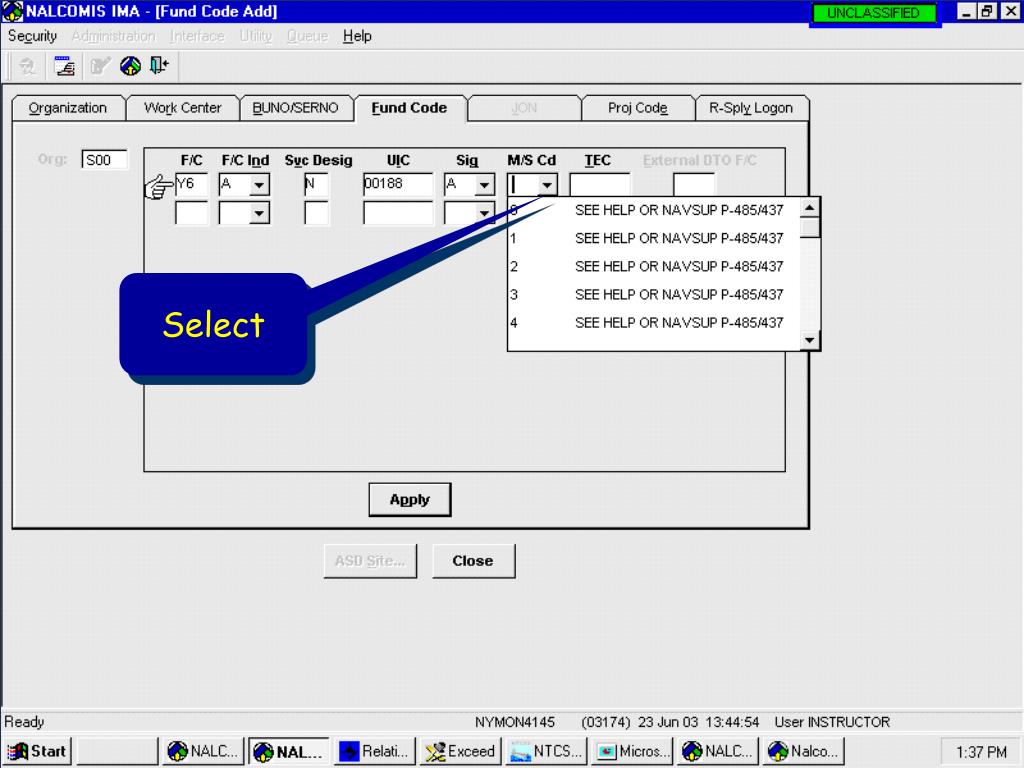Click the TEC input field in first row
1024x768 pixels.
pos(600,184)
